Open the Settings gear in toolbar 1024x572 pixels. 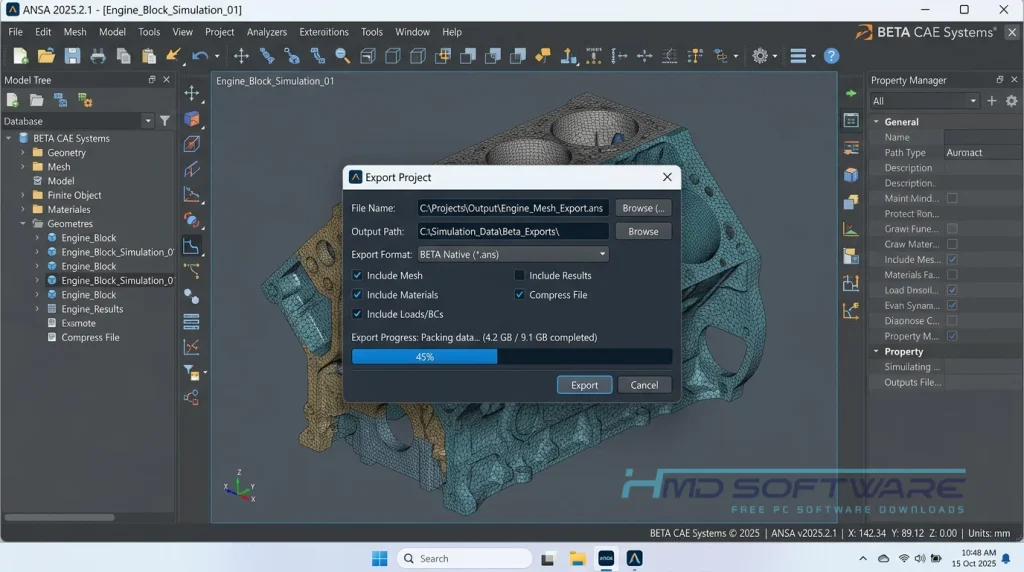(760, 56)
